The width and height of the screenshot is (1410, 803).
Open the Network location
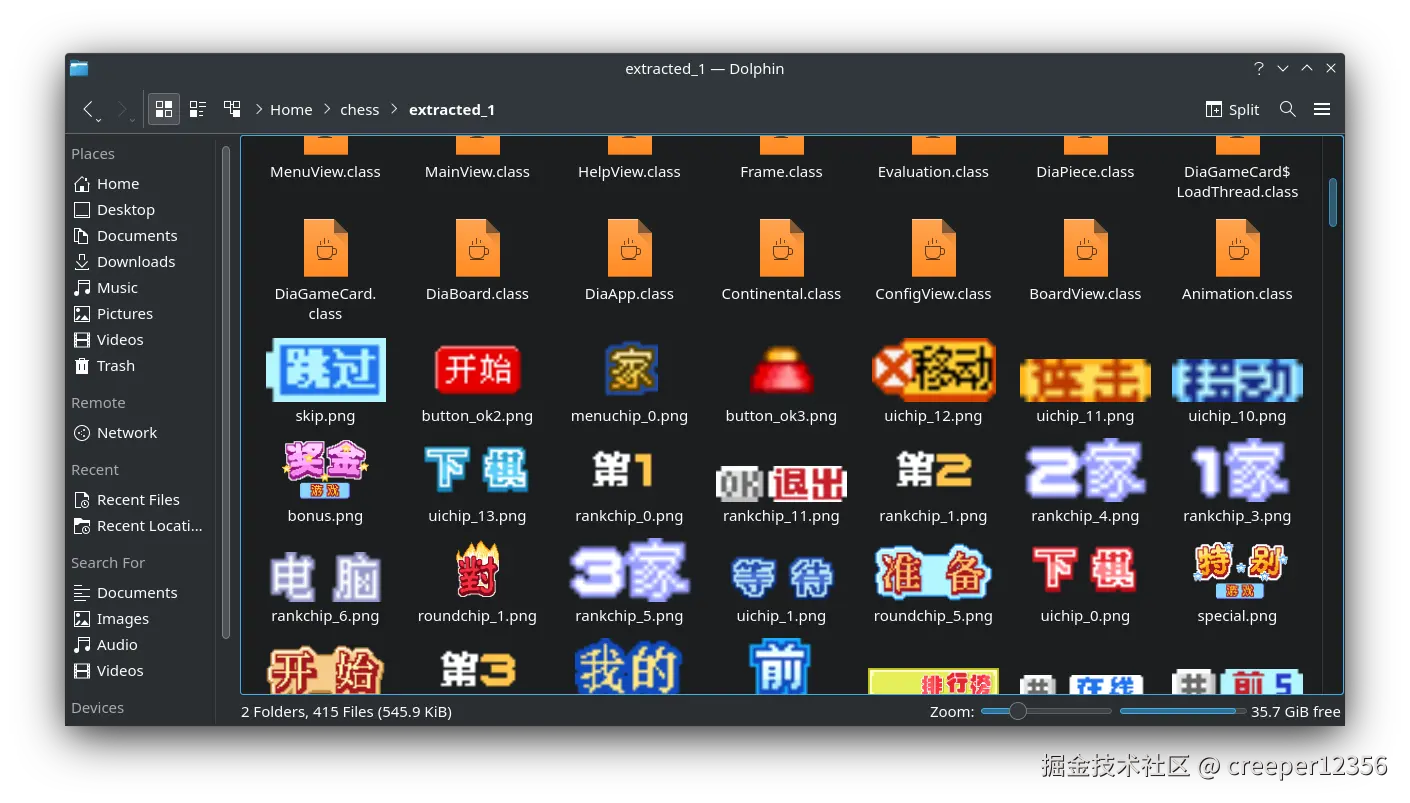[x=128, y=432]
